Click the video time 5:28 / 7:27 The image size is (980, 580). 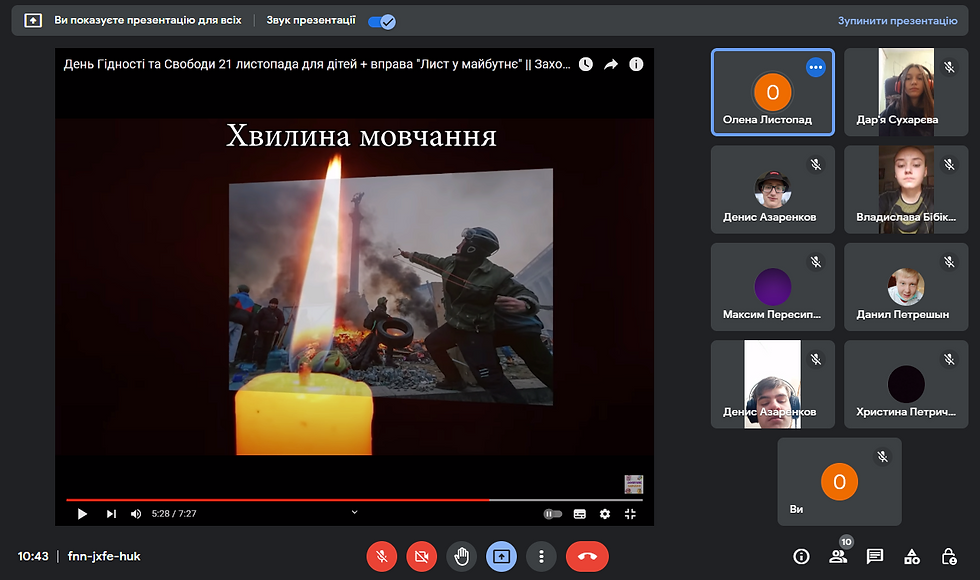click(x=174, y=514)
